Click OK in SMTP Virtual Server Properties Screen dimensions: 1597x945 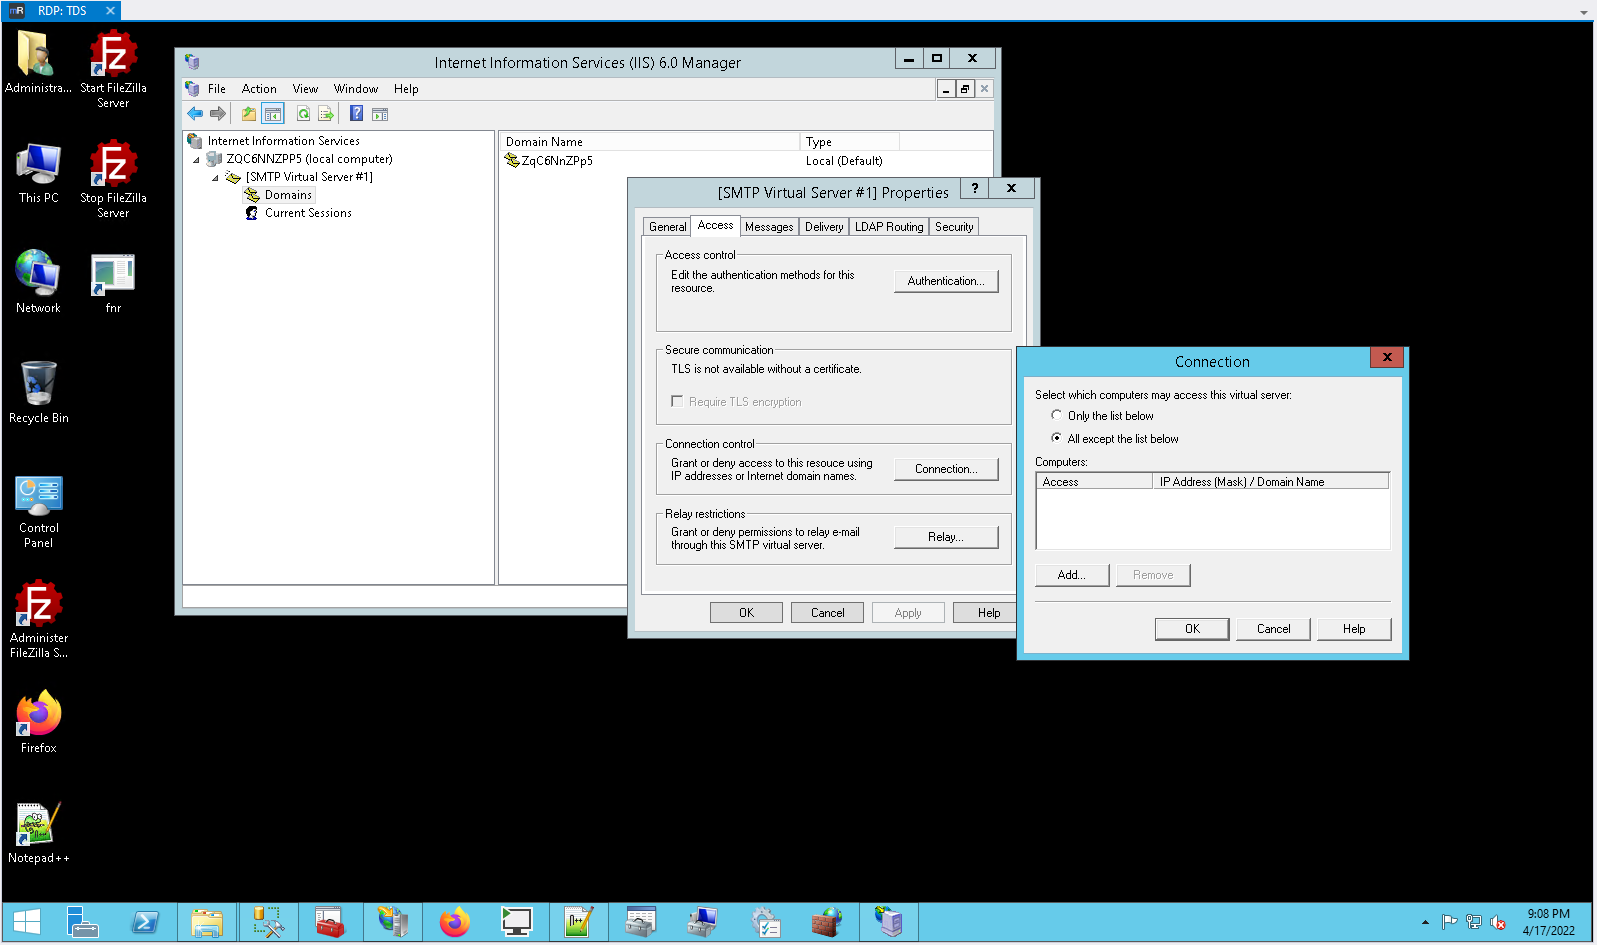point(746,613)
